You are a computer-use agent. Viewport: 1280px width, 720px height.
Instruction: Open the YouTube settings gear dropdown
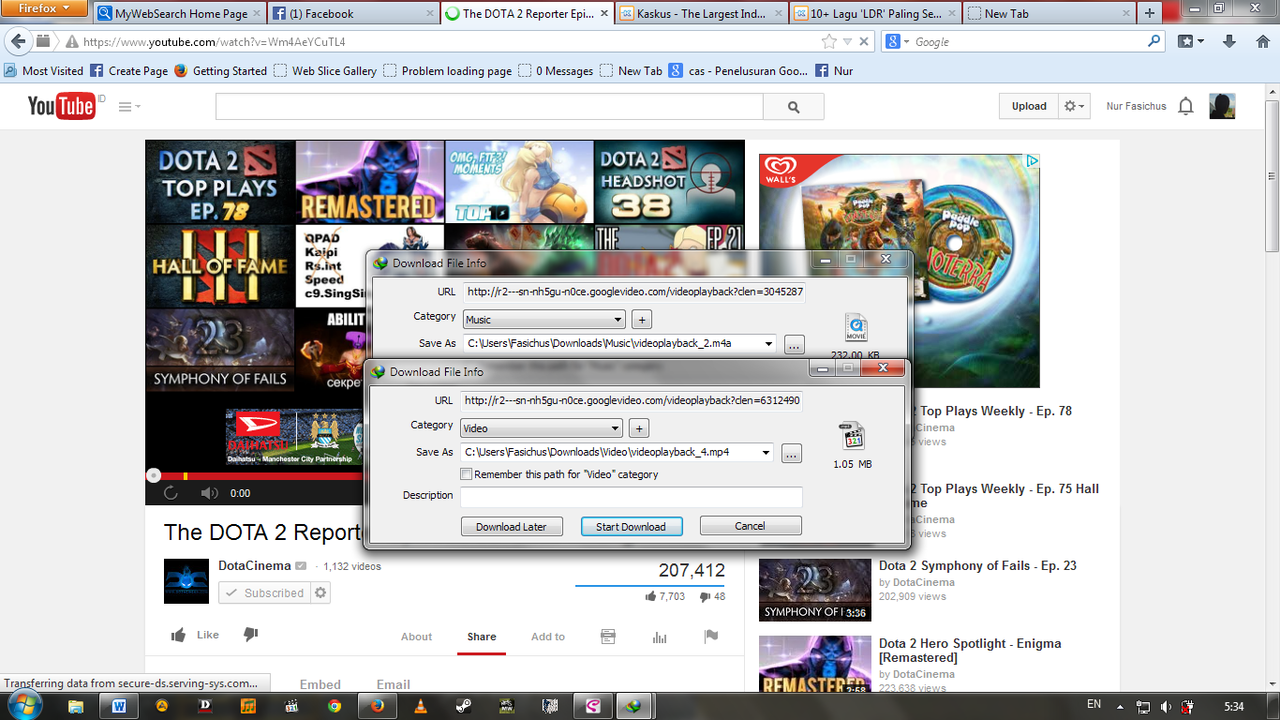tap(1074, 106)
